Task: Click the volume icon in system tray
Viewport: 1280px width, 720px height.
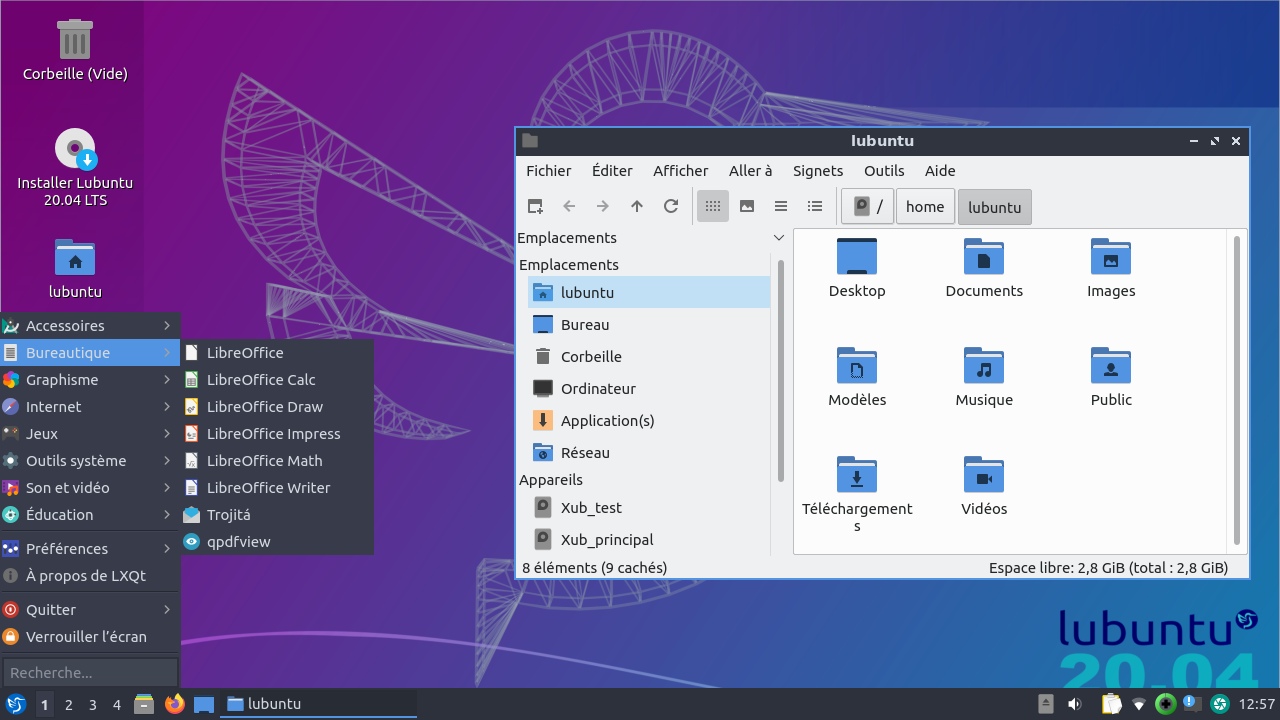Action: pyautogui.click(x=1074, y=704)
